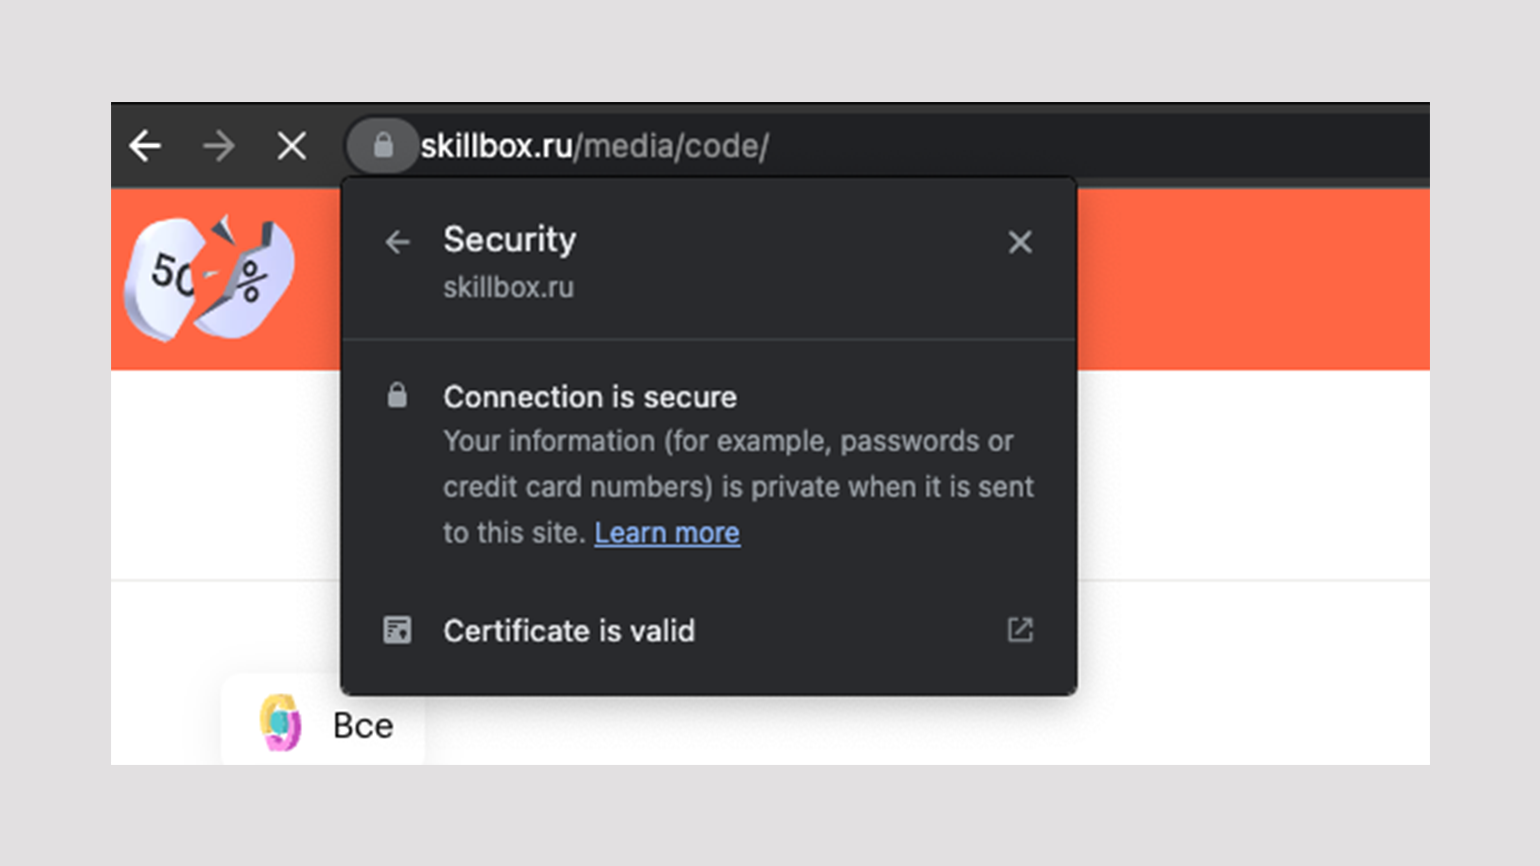The width and height of the screenshot is (1540, 866).
Task: Select the Connection is secure heading
Action: [x=590, y=397]
